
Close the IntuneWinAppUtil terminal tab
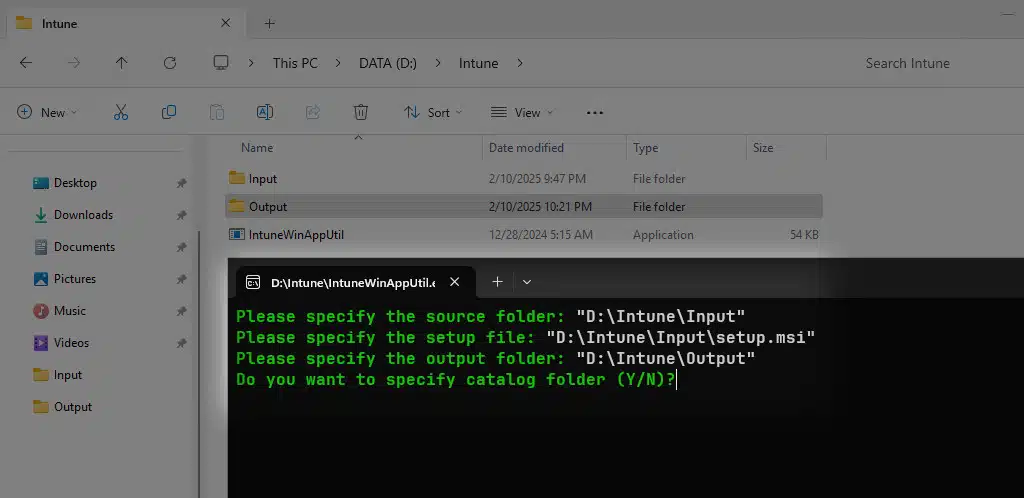pos(455,282)
